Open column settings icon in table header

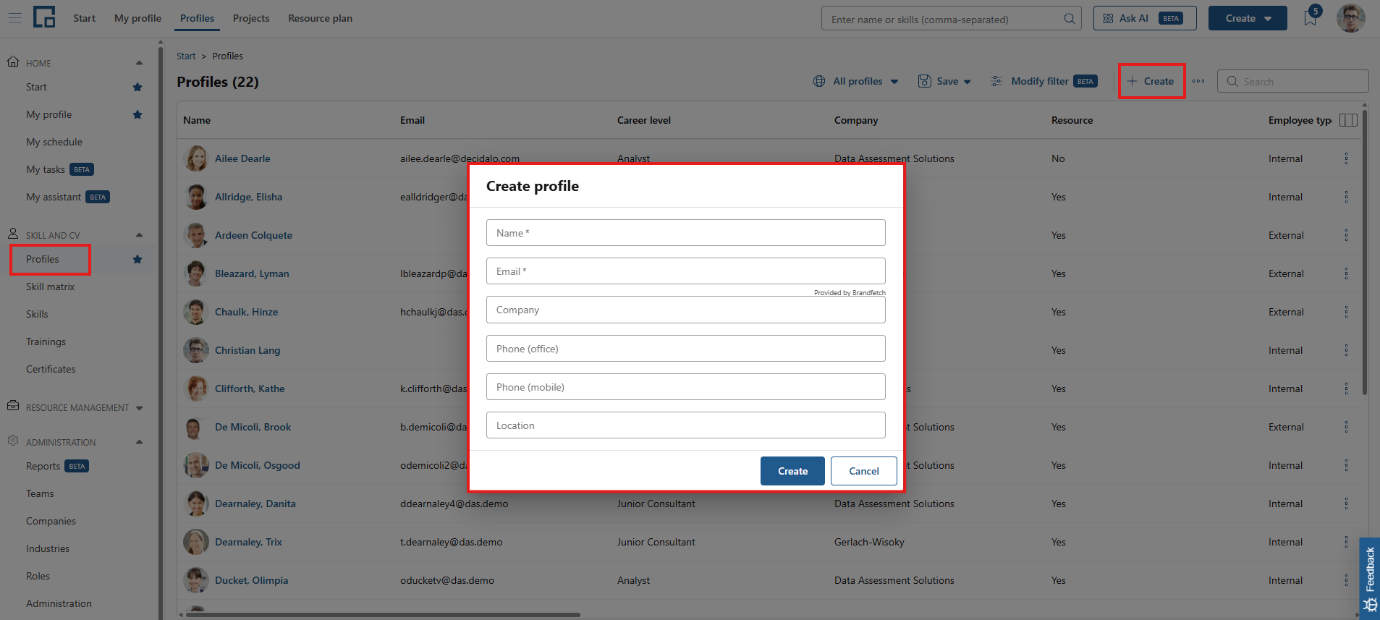(1348, 120)
